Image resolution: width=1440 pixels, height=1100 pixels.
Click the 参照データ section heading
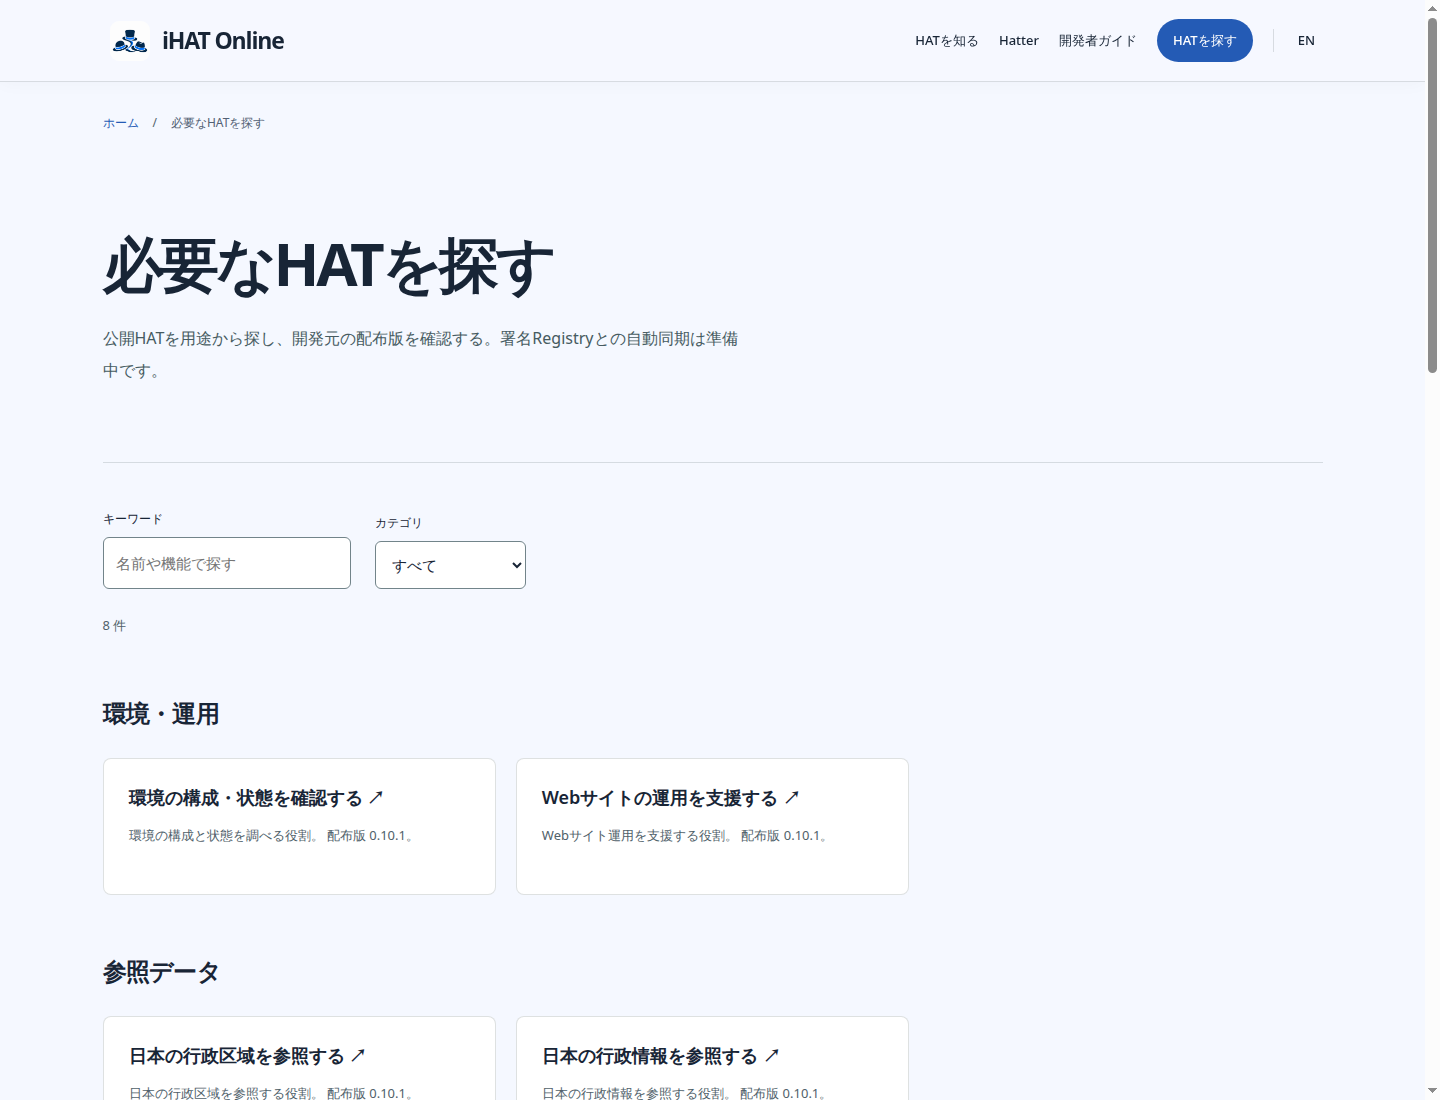click(161, 972)
